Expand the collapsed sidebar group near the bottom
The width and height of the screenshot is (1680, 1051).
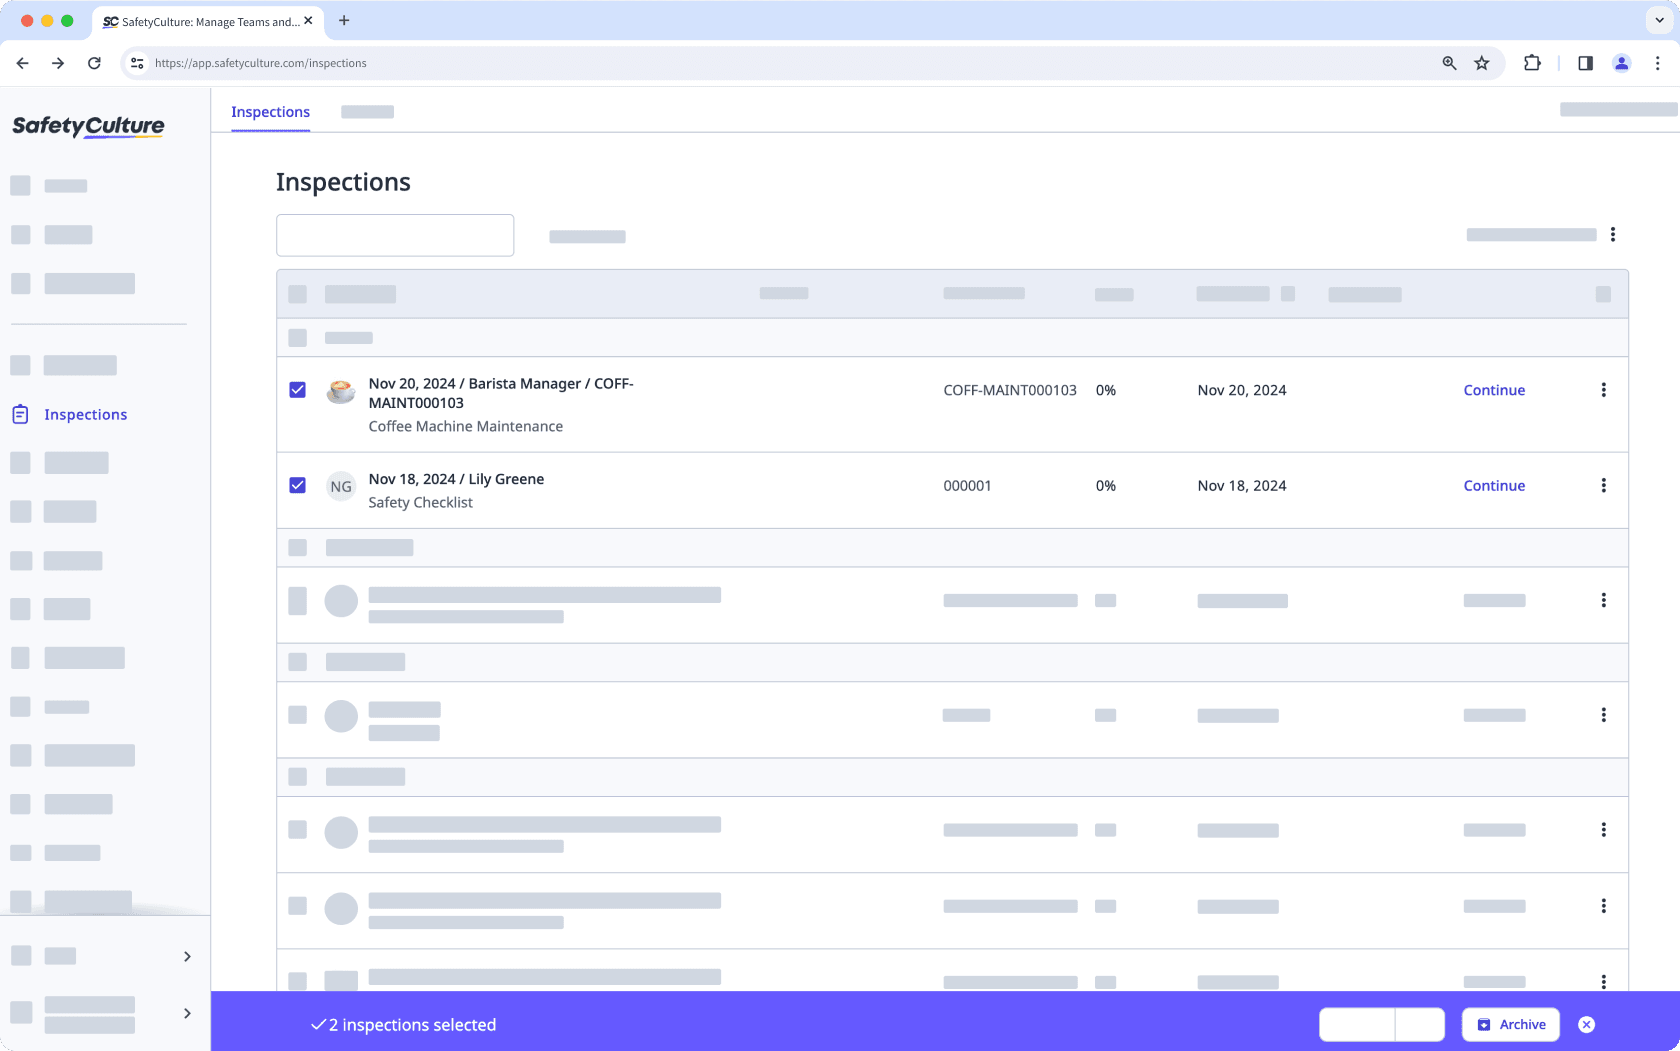tap(187, 956)
